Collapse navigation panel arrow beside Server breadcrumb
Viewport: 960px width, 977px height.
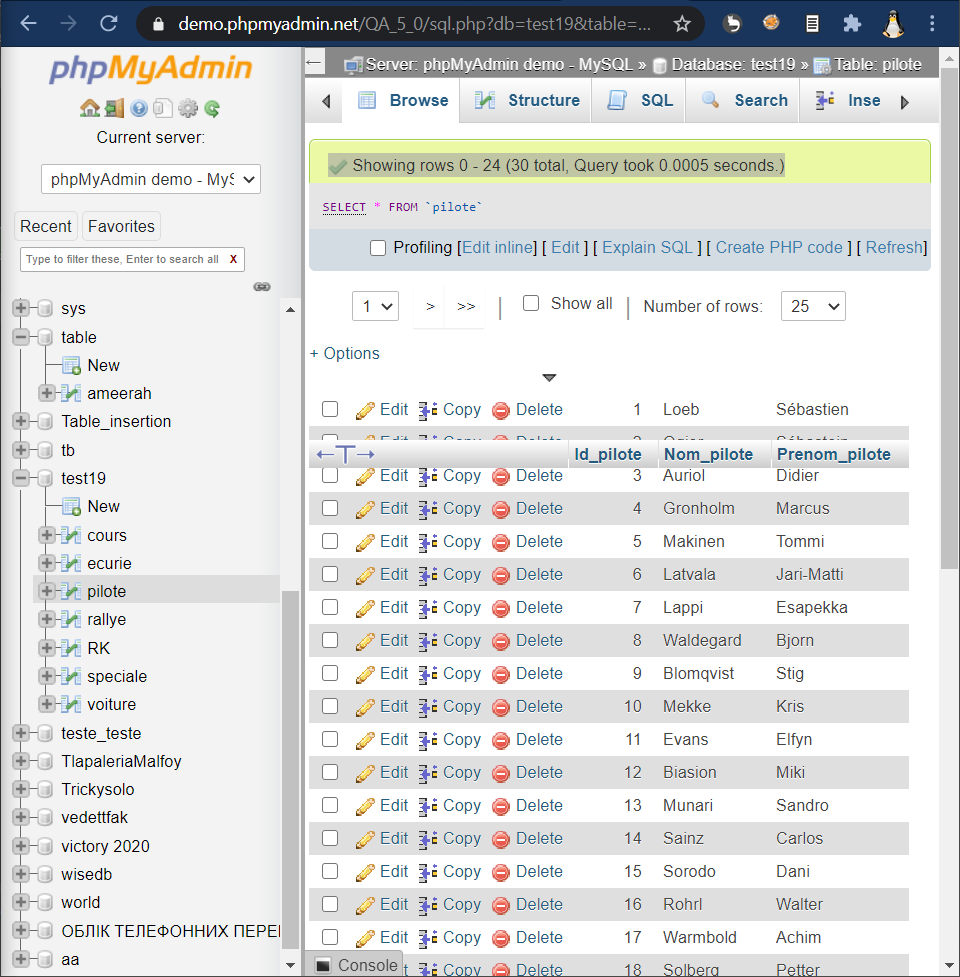[x=314, y=63]
